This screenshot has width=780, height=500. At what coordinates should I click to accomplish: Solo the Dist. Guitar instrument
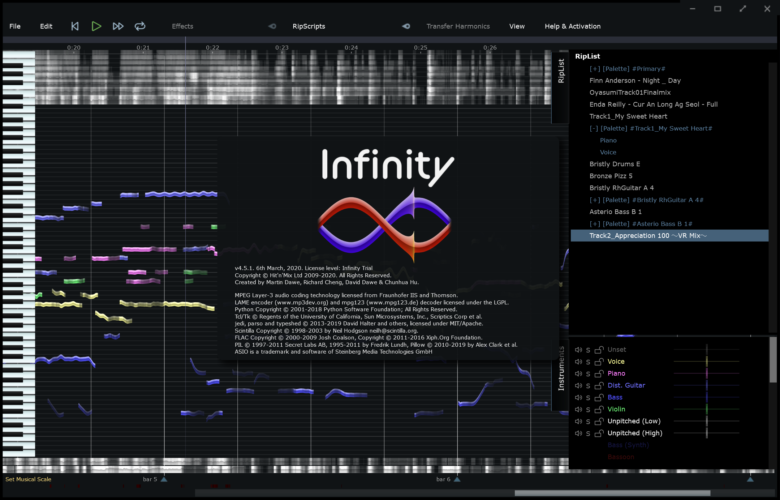[588, 386]
